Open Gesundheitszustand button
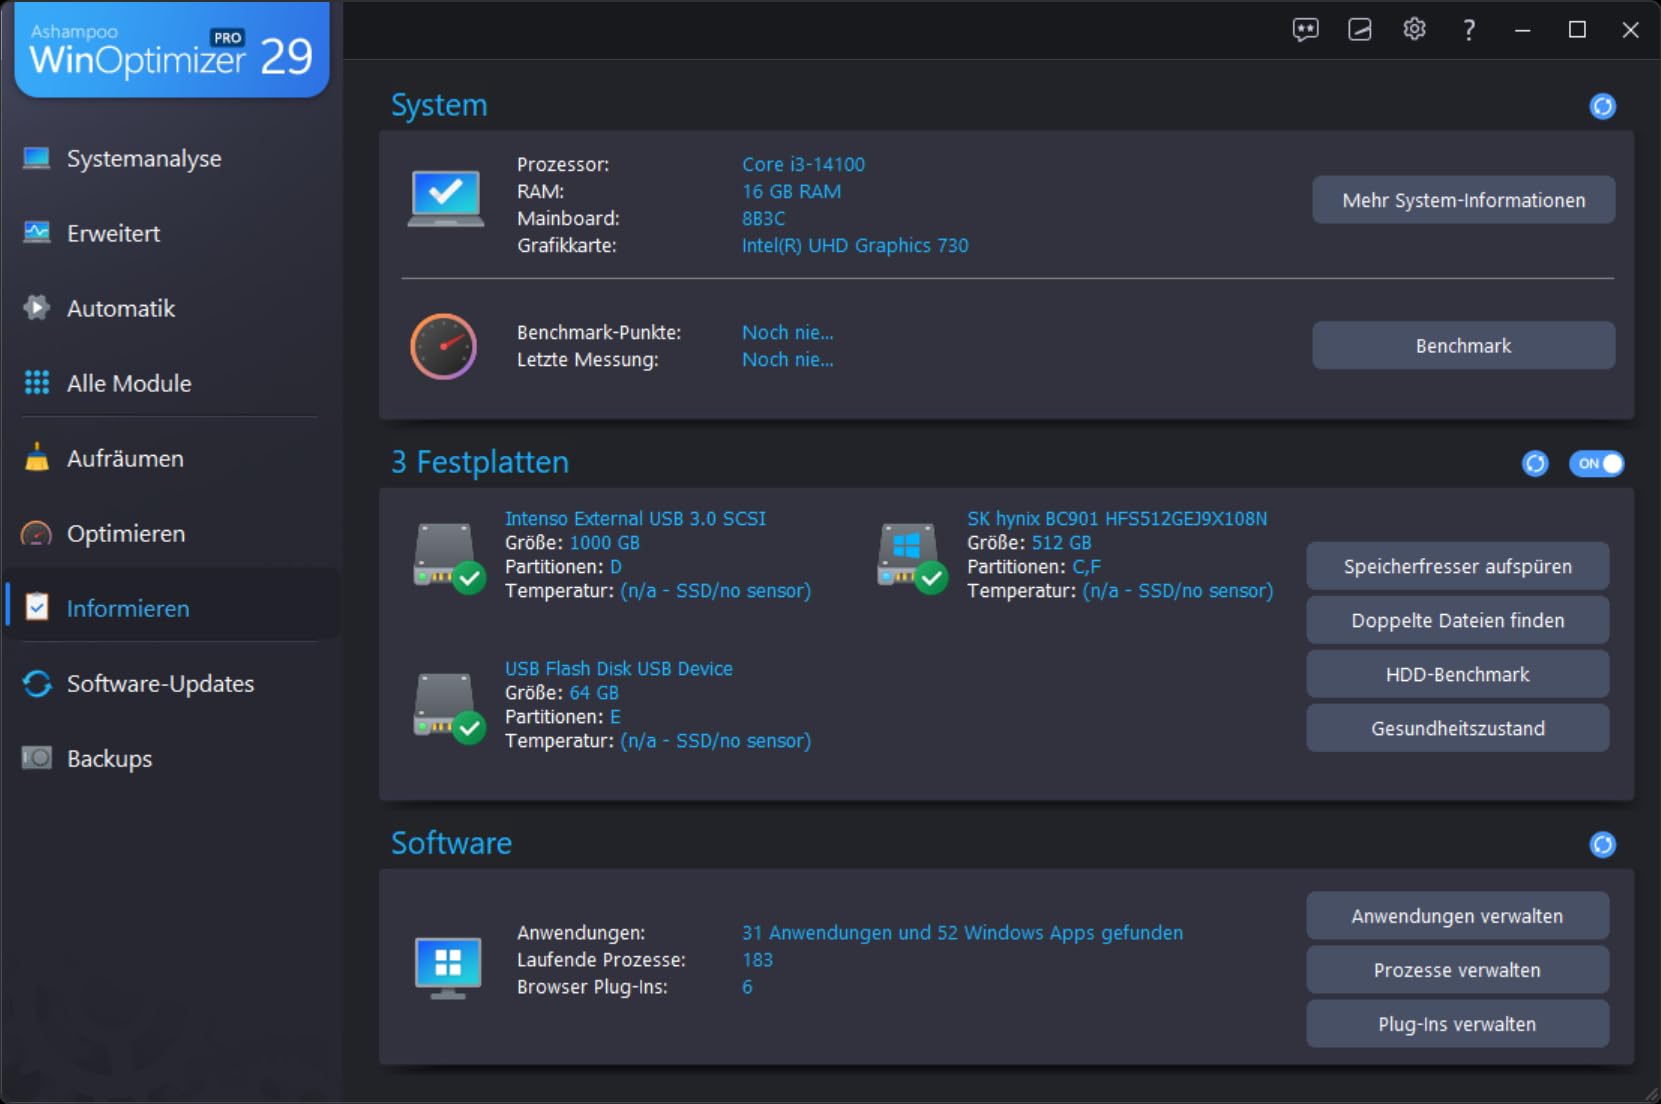This screenshot has width=1661, height=1104. [1457, 729]
